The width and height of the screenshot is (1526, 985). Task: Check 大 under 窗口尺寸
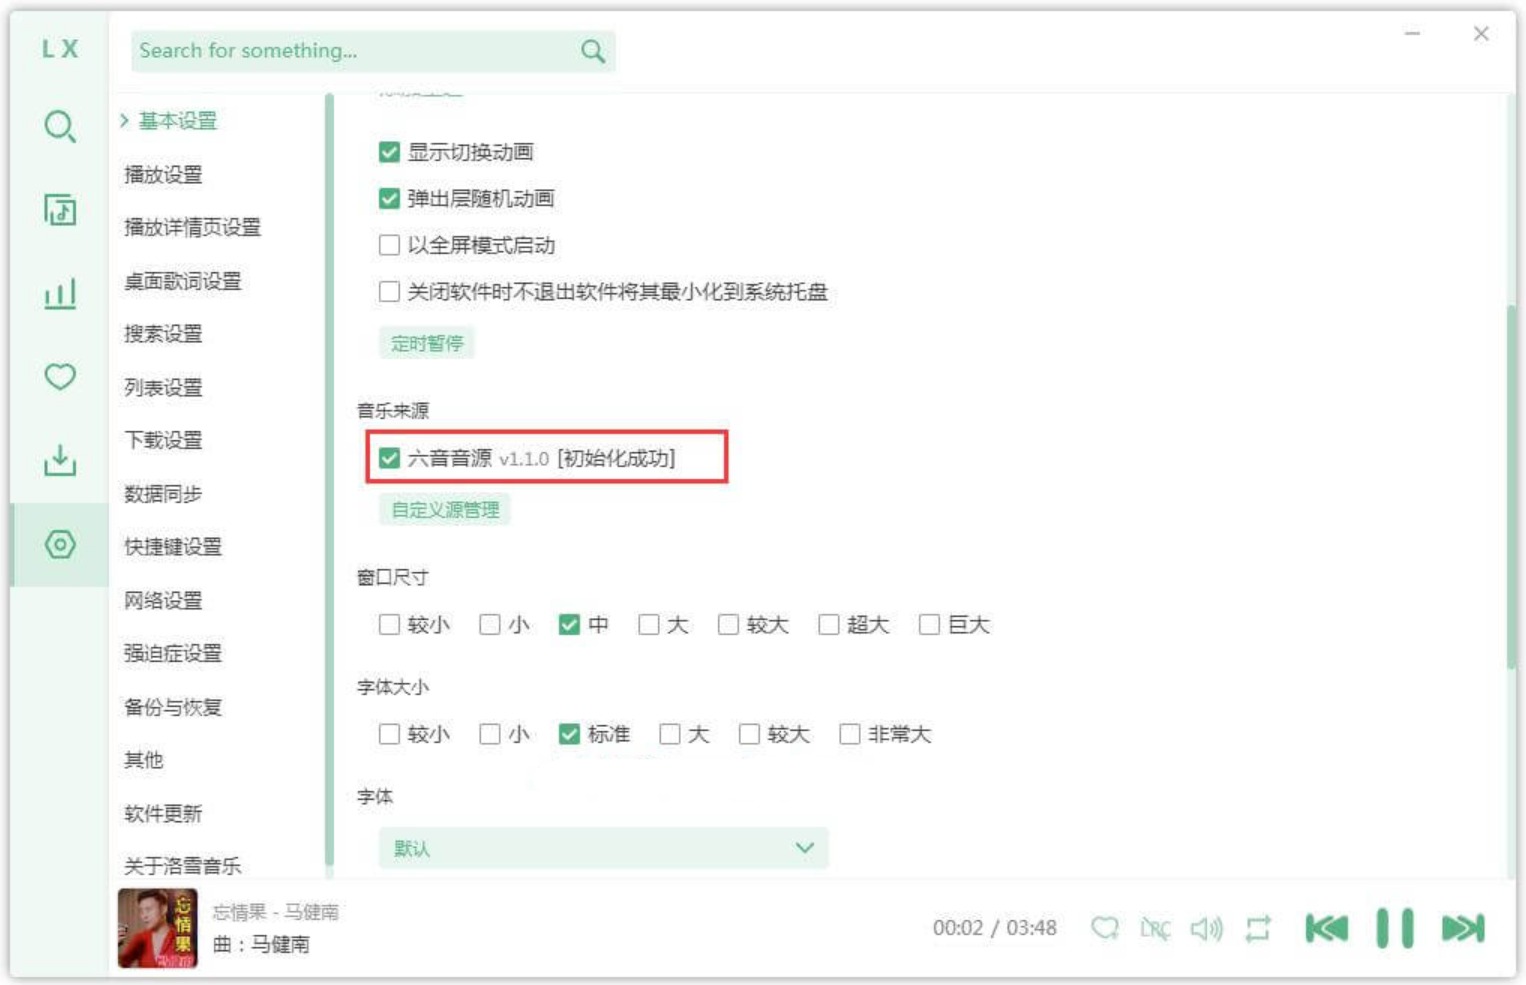click(651, 624)
